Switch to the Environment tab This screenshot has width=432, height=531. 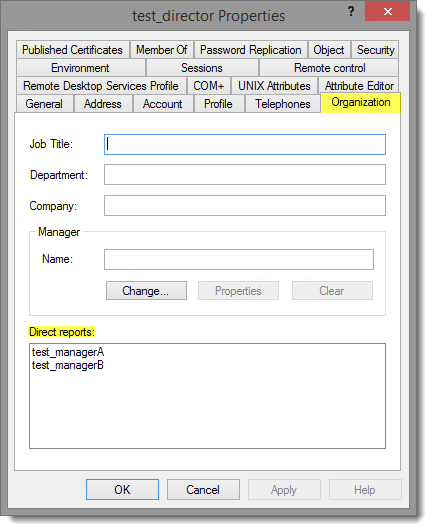[81, 68]
